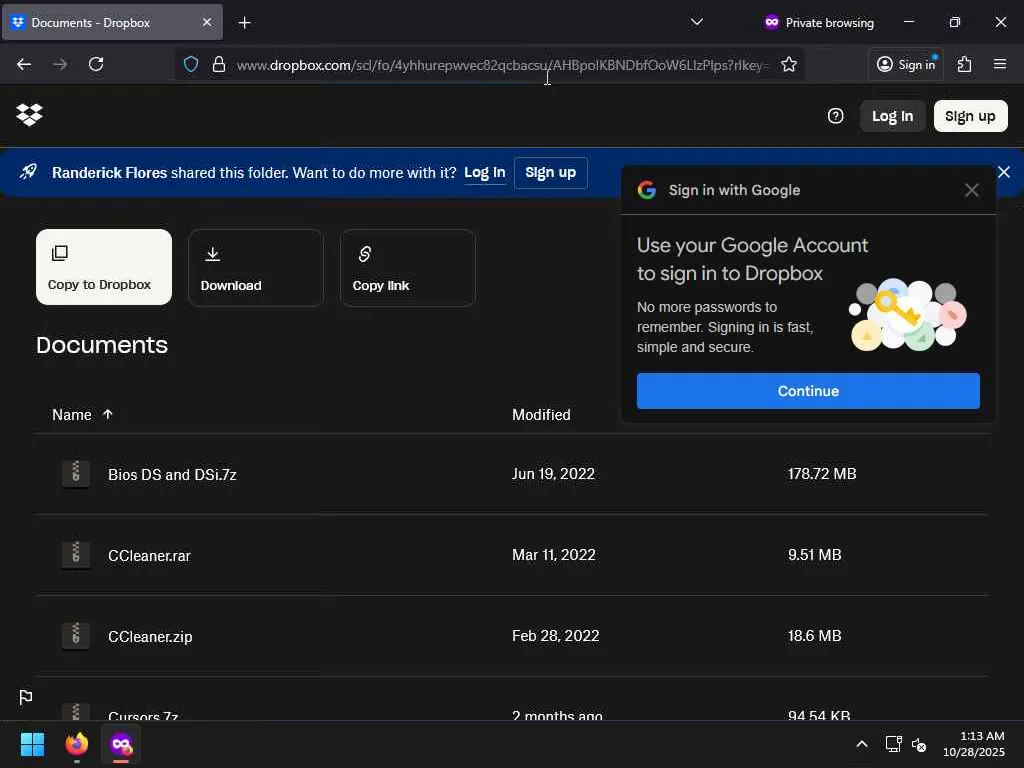Click the 178.72 MB size value

pos(822,473)
